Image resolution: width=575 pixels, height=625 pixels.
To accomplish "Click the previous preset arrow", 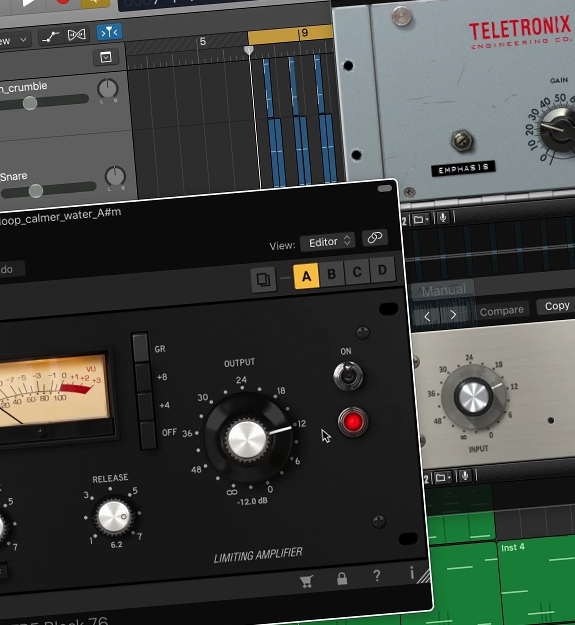I will pos(427,316).
